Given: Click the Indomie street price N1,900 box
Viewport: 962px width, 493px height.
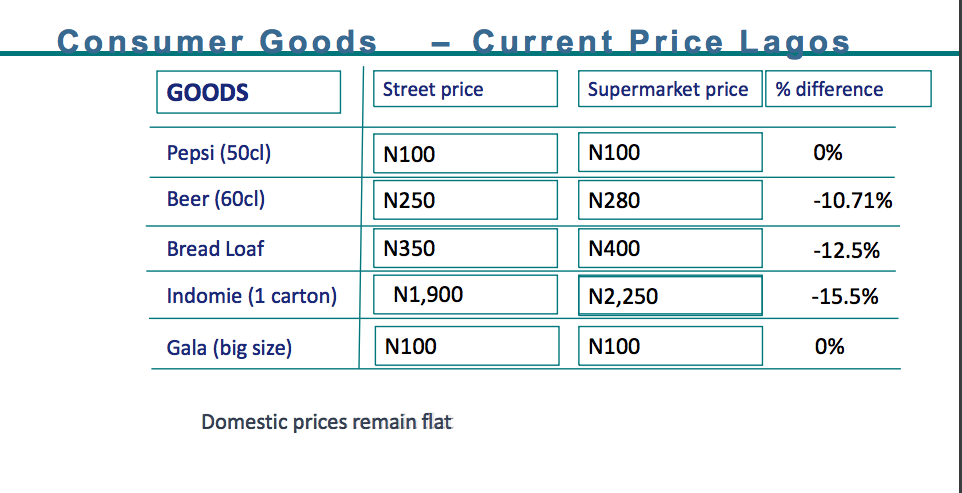Looking at the screenshot, I should [x=464, y=295].
